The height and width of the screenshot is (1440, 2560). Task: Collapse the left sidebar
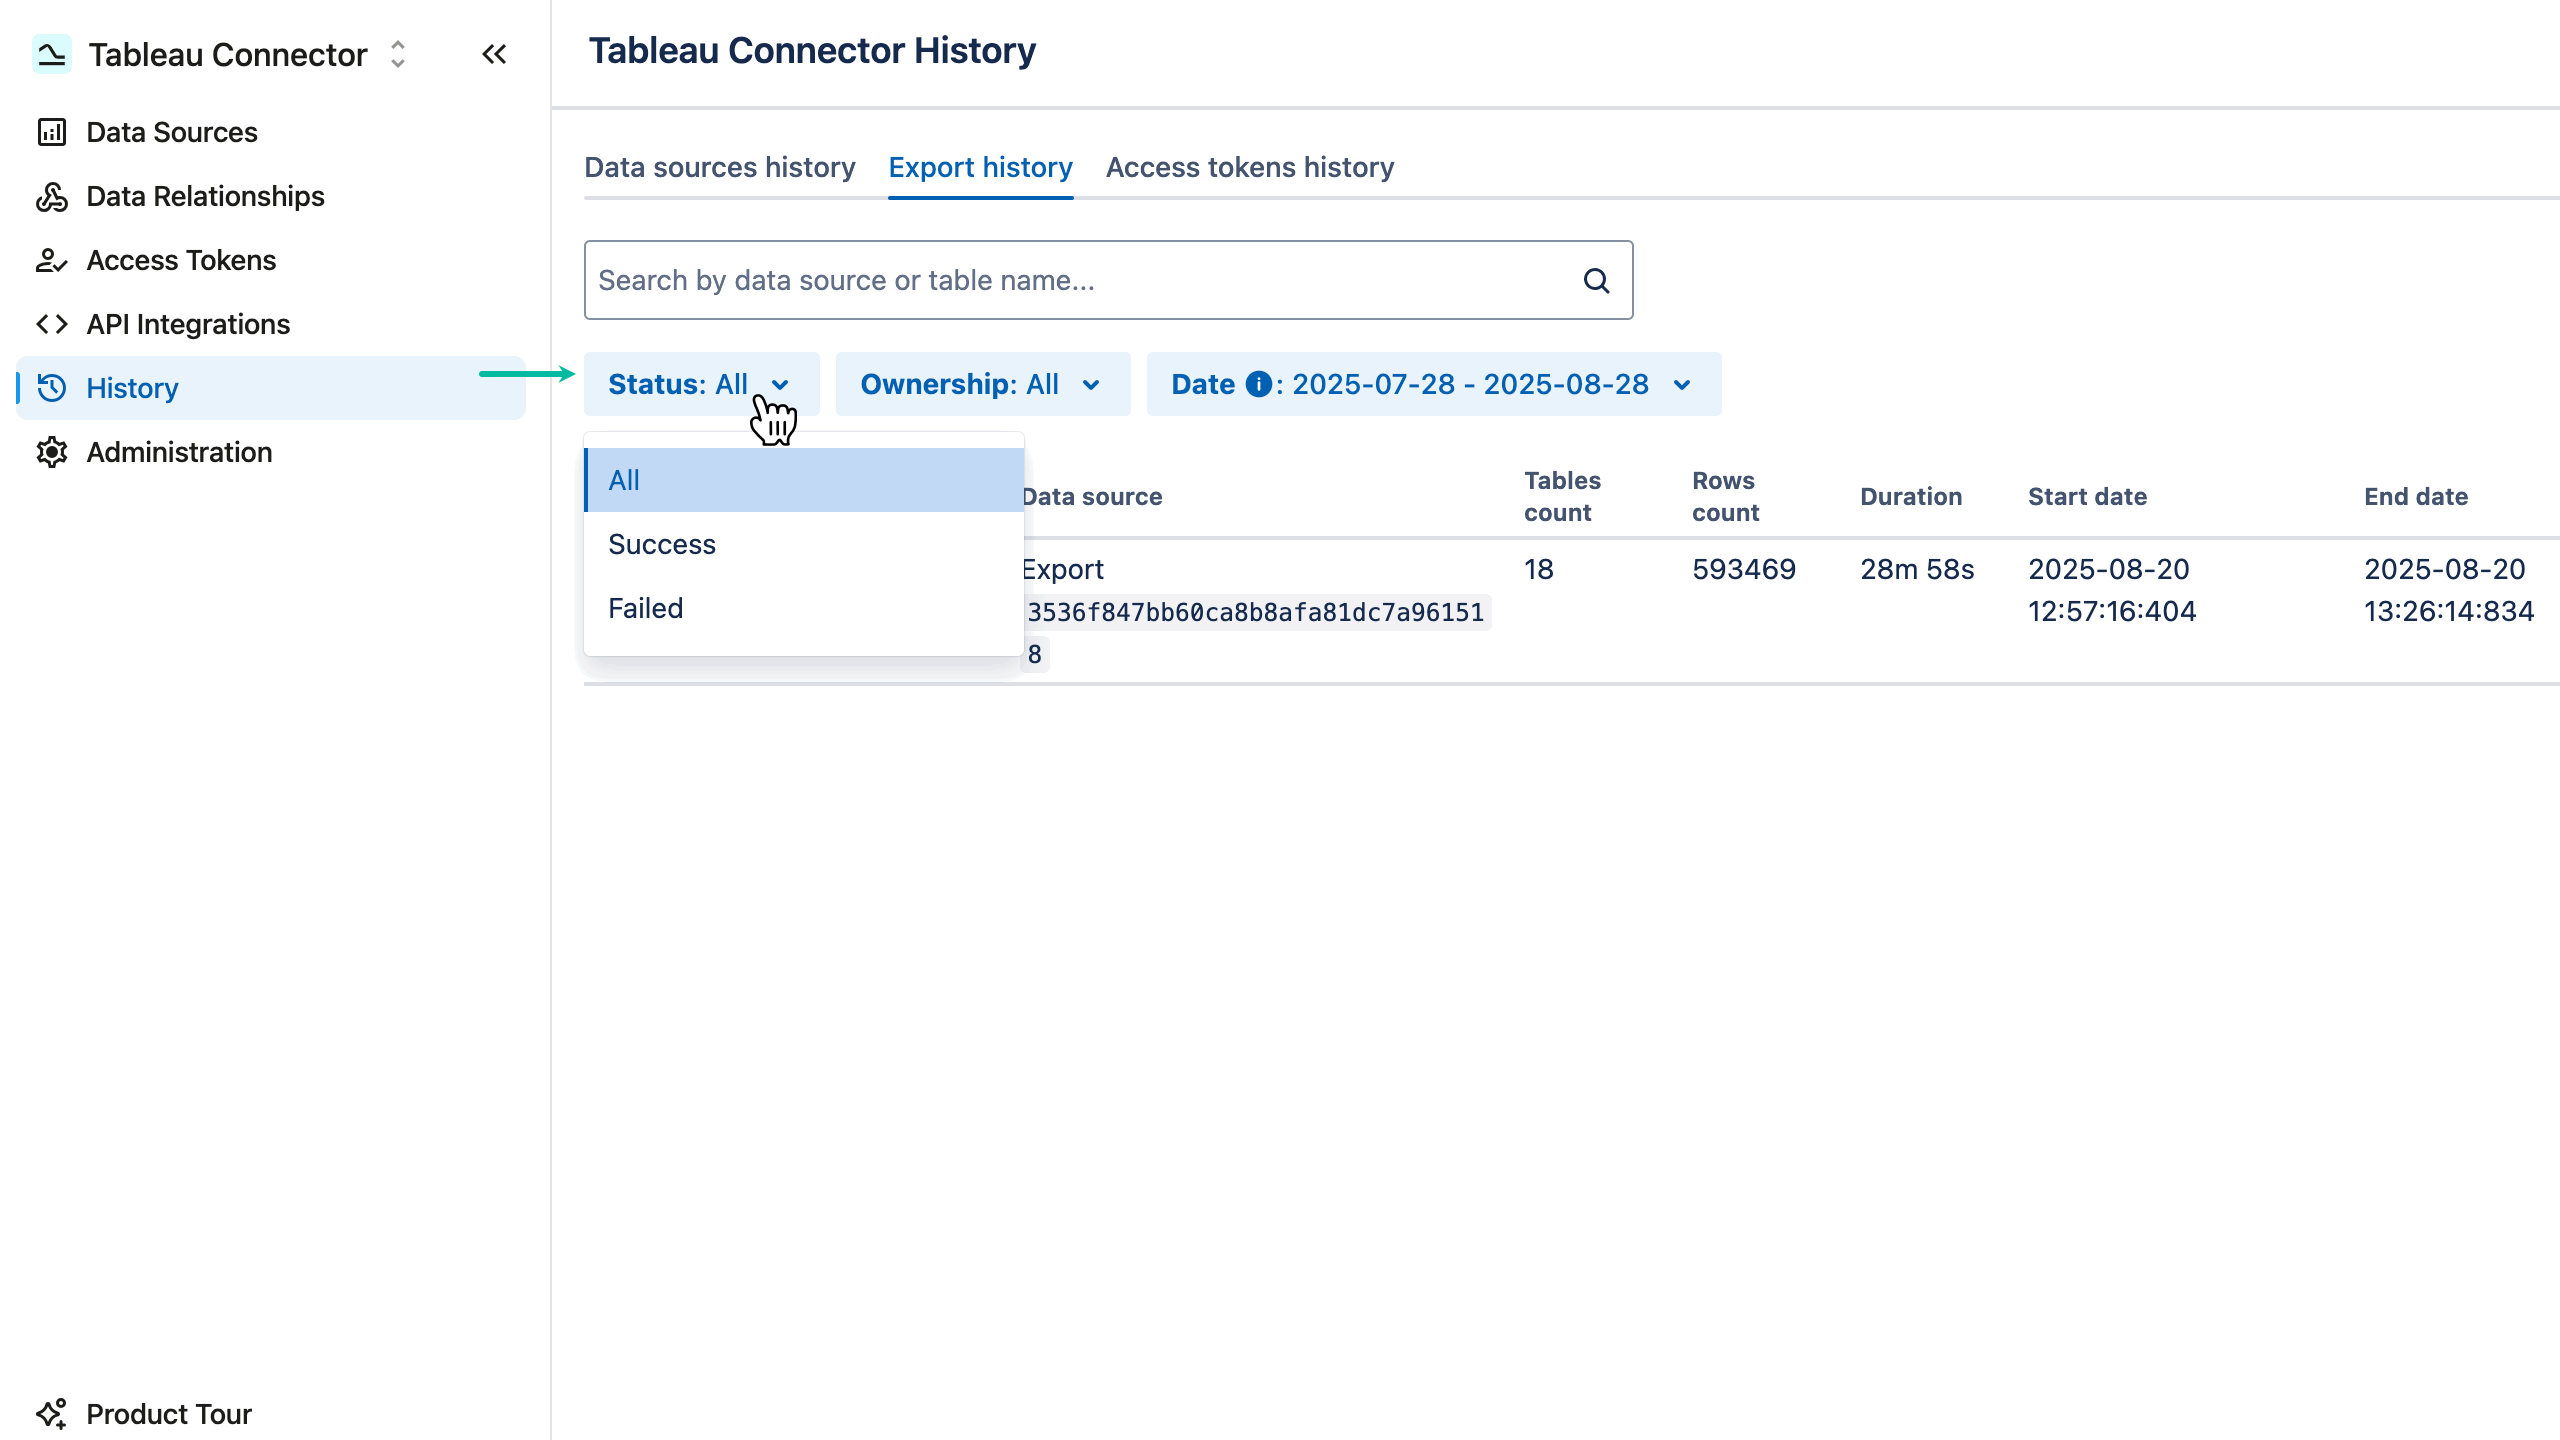pyautogui.click(x=494, y=54)
